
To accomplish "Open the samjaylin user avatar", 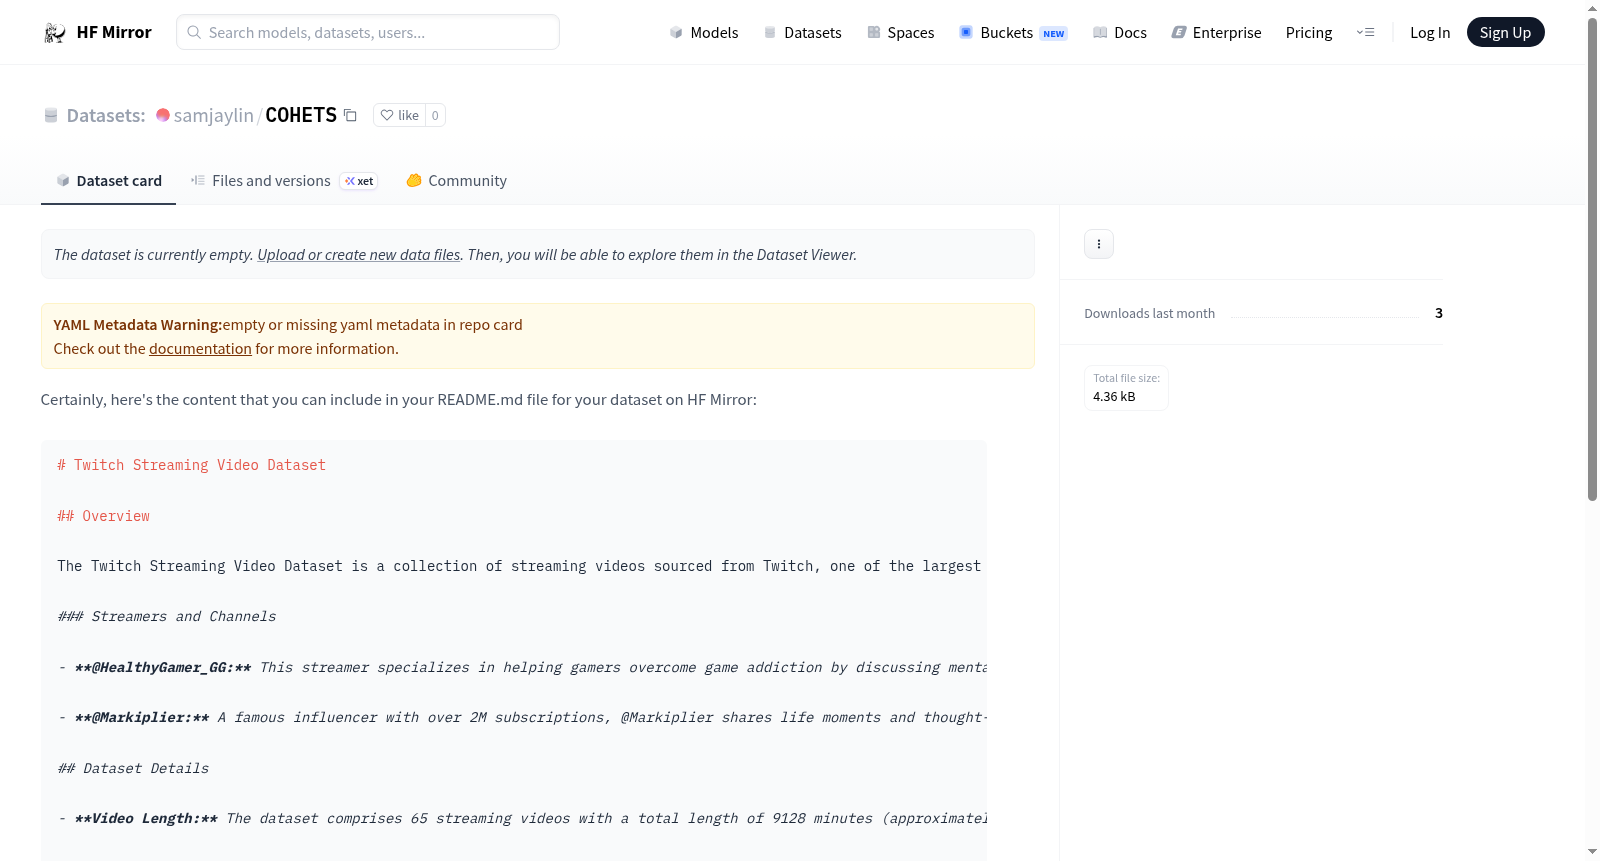I will pos(163,115).
